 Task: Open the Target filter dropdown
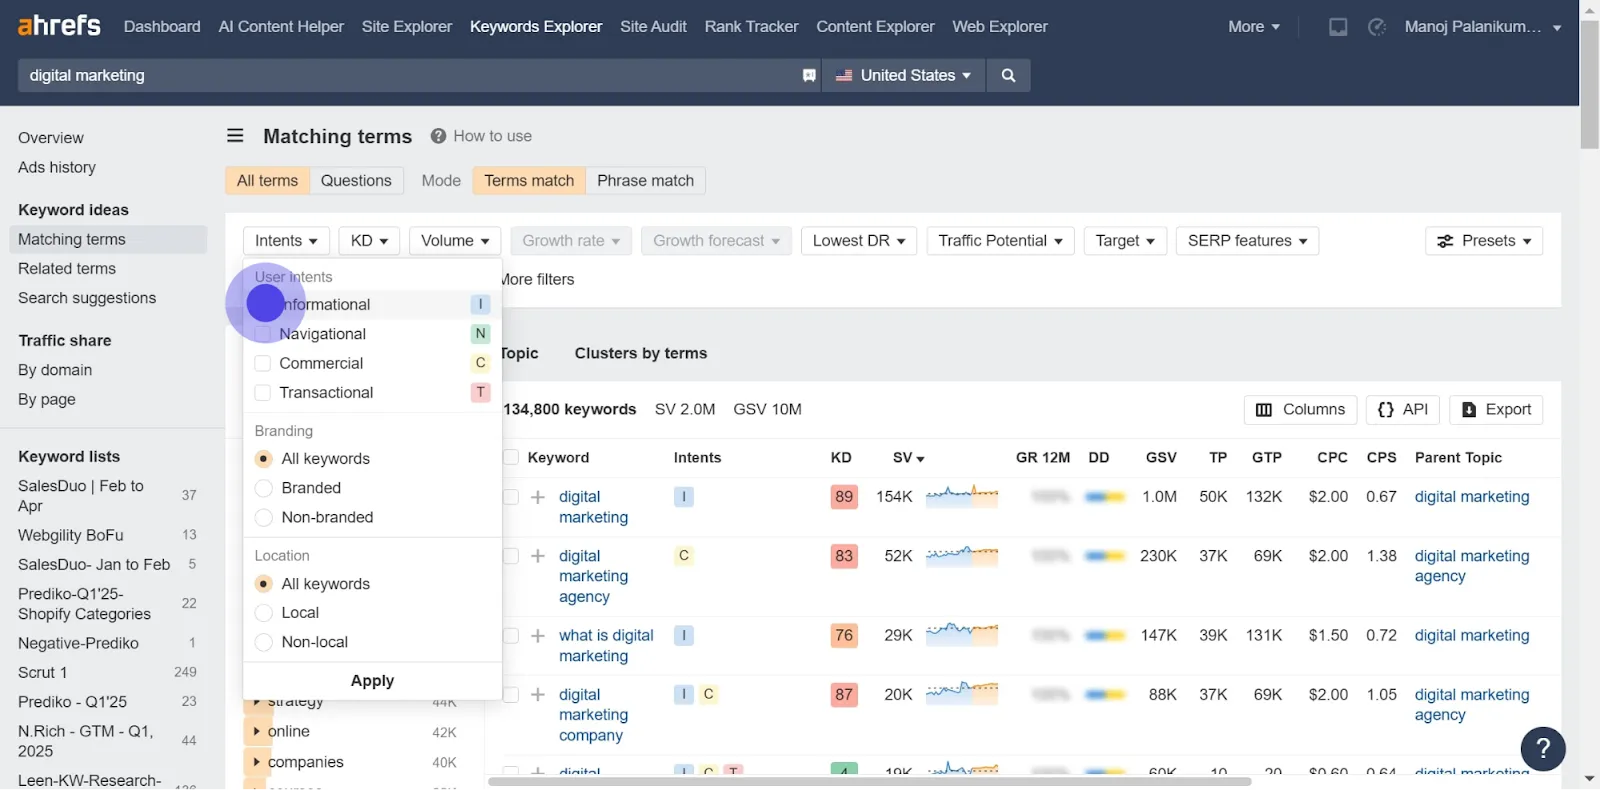point(1125,241)
